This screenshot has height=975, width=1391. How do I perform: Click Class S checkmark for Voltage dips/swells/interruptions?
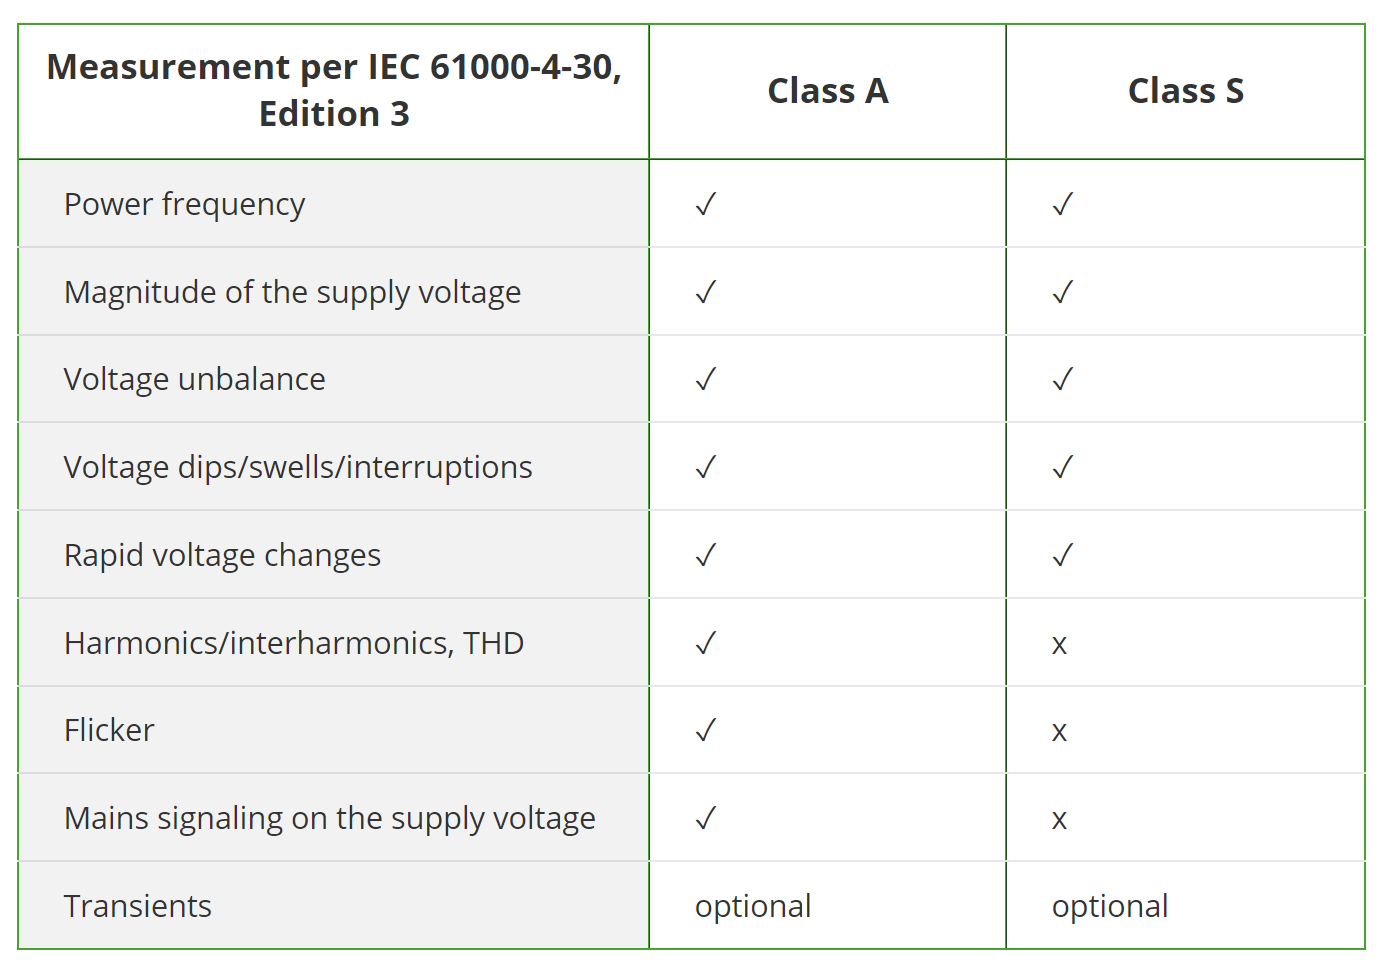[1062, 467]
